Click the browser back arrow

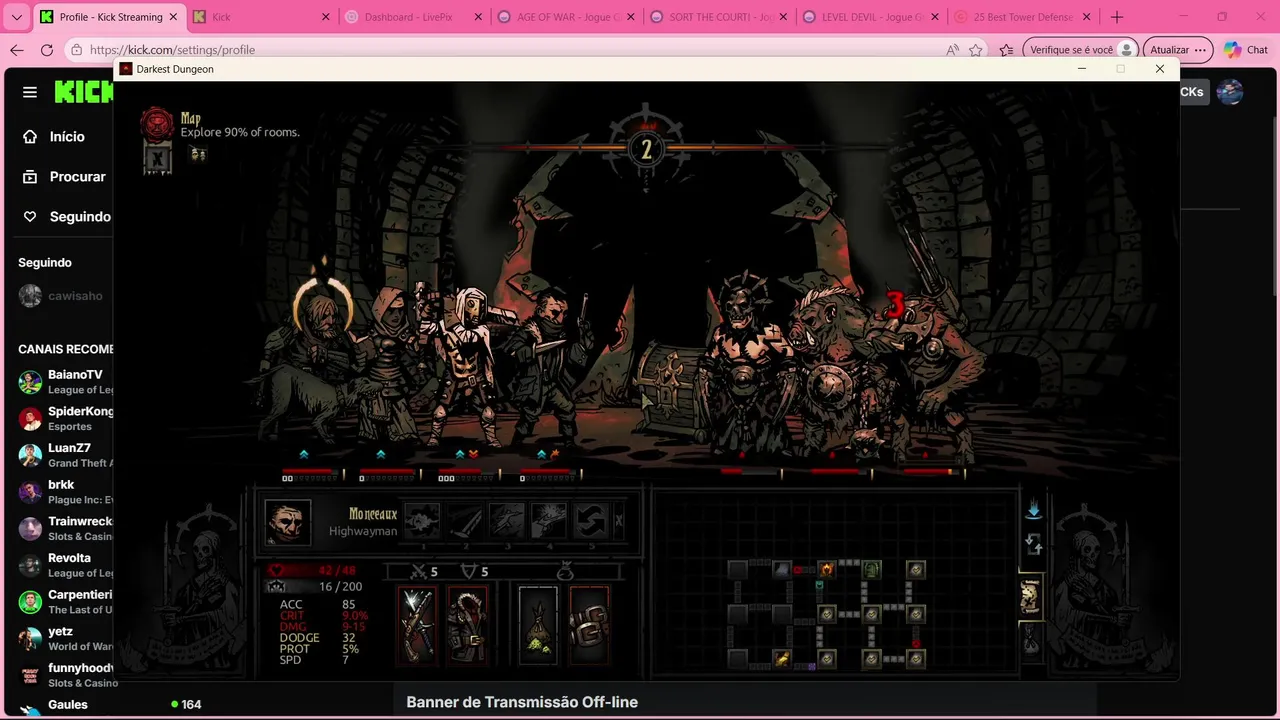16,50
